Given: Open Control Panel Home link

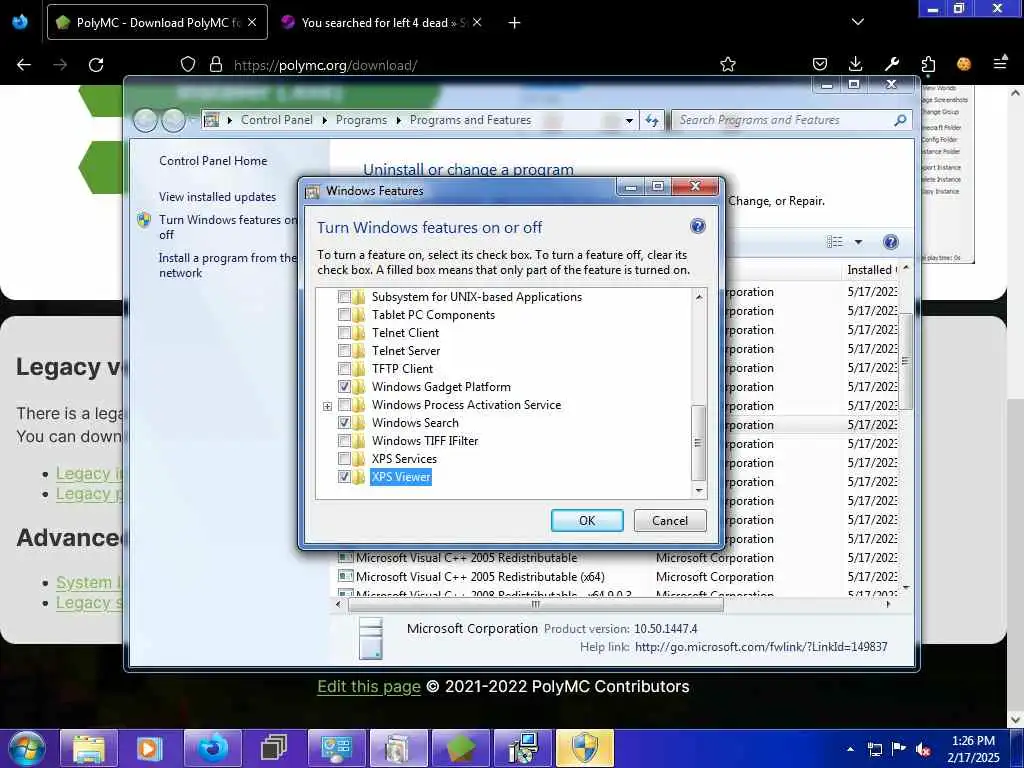Looking at the screenshot, I should (x=213, y=161).
